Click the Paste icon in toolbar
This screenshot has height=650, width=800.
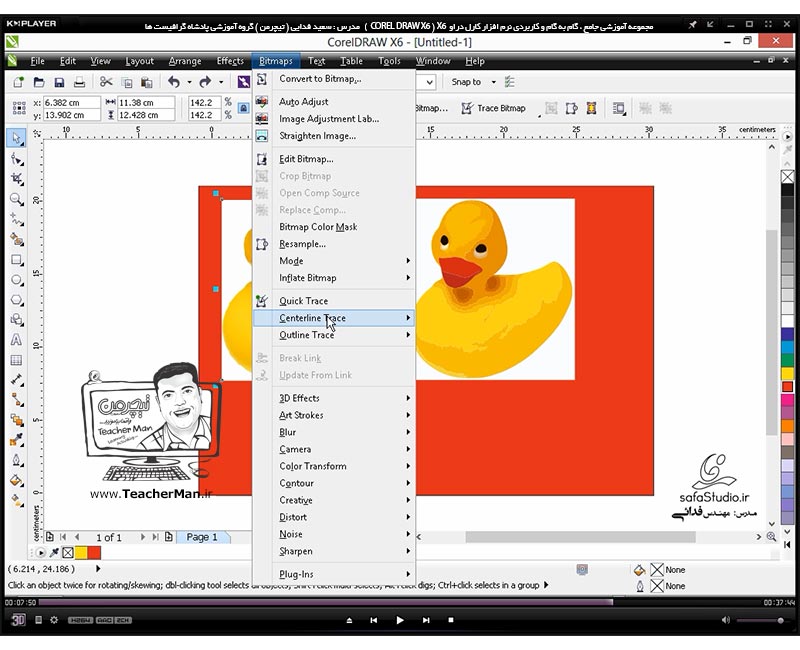(146, 82)
